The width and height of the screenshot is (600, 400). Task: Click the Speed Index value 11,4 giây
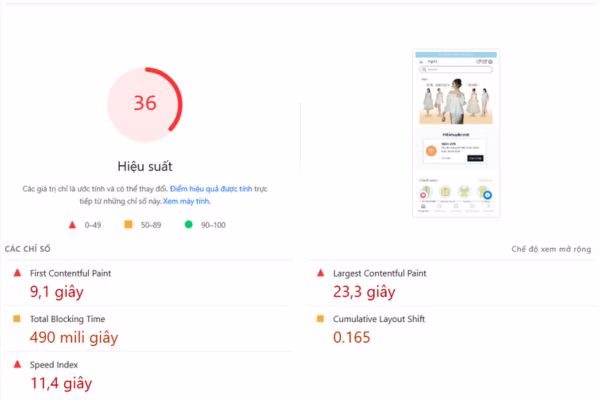point(61,383)
